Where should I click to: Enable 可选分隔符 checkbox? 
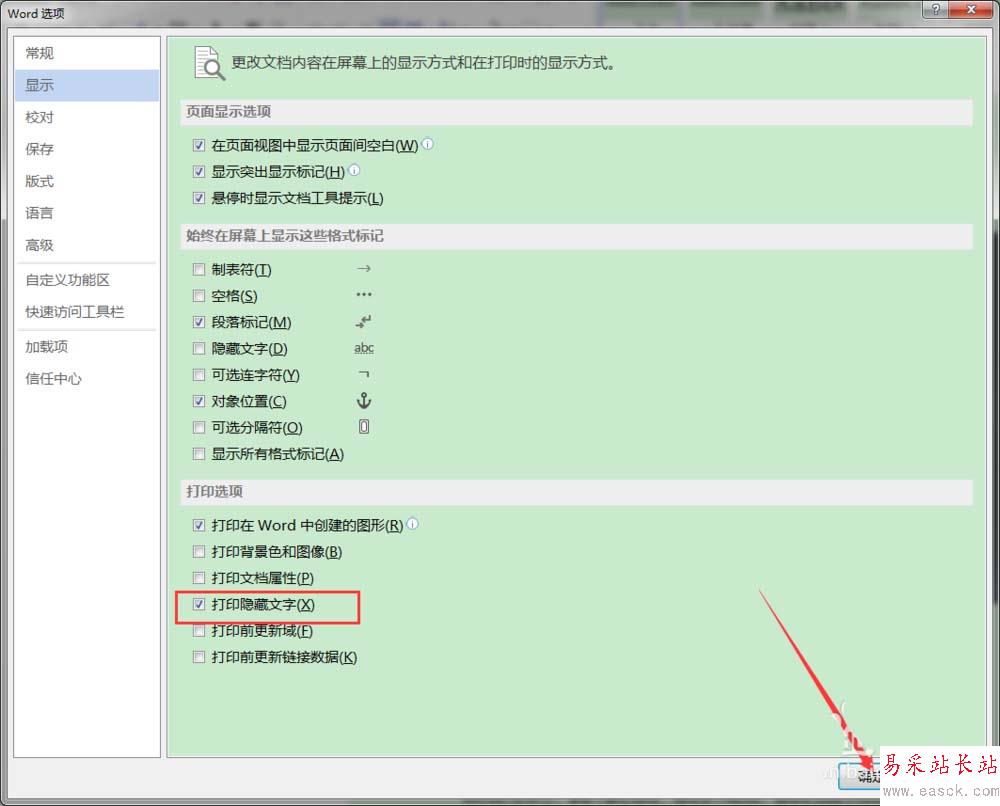click(199, 427)
